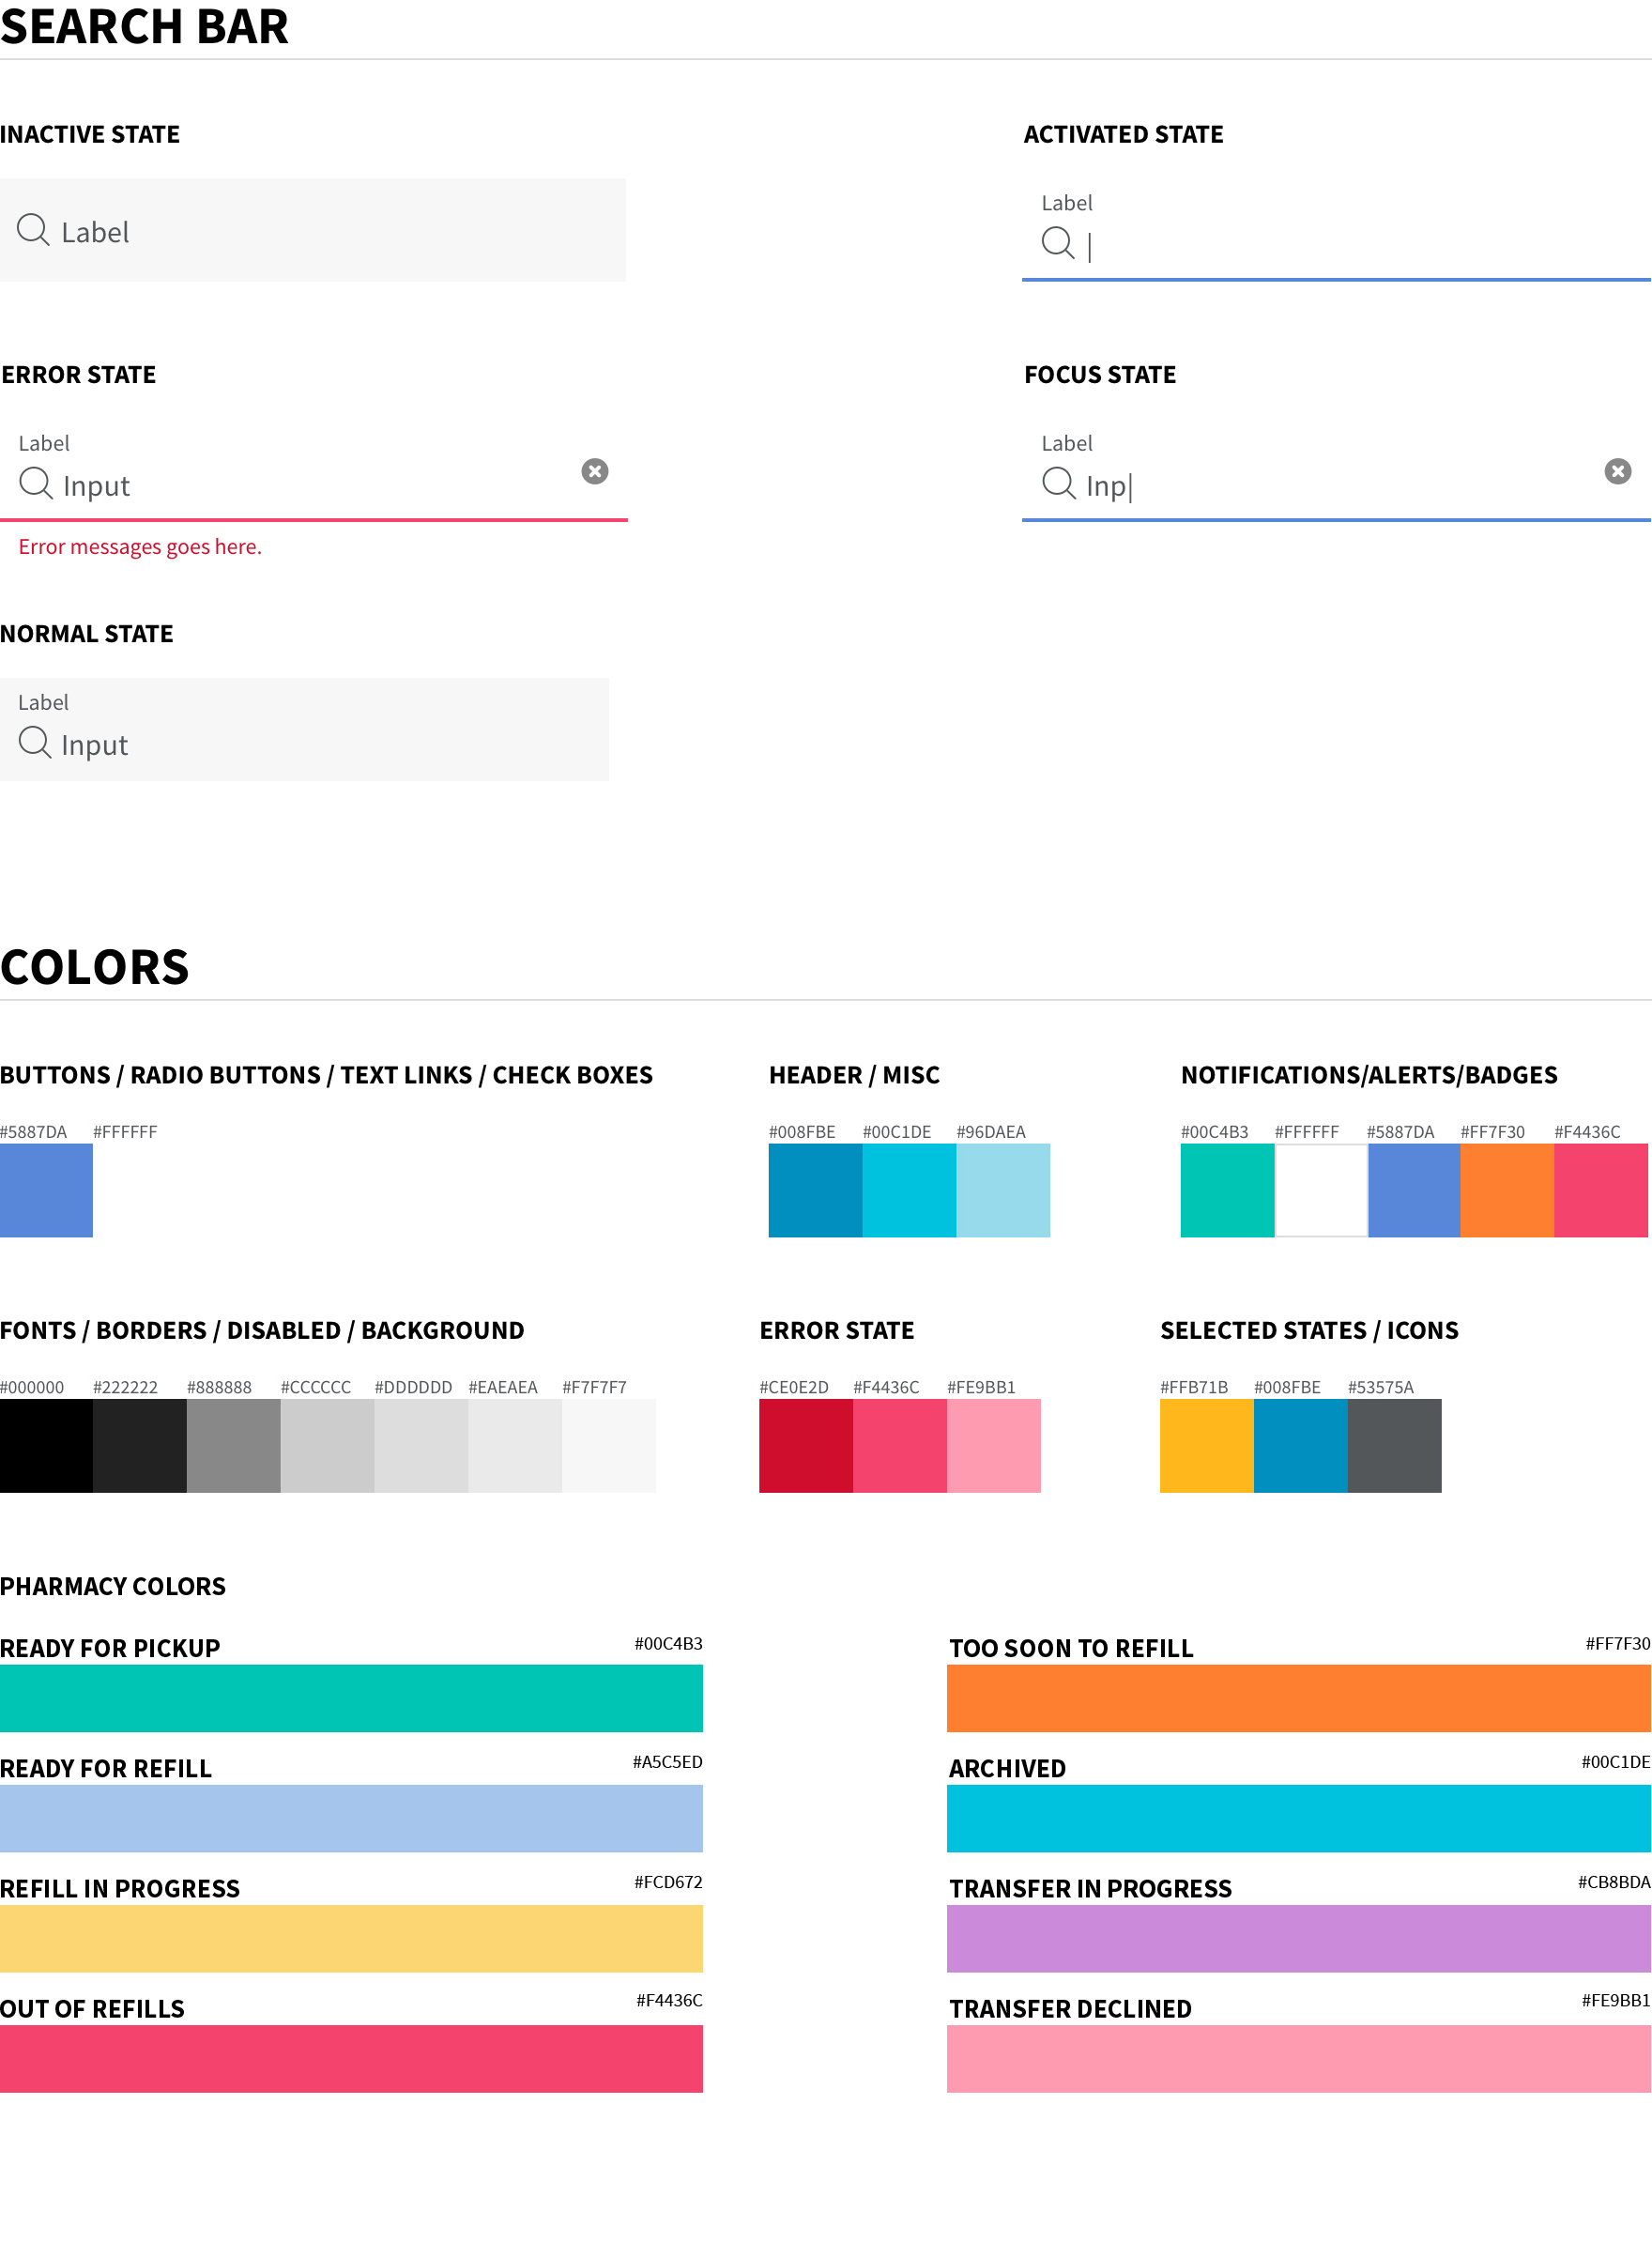Clear the Focus State input with the X icon
Image resolution: width=1652 pixels, height=2258 pixels.
1618,471
